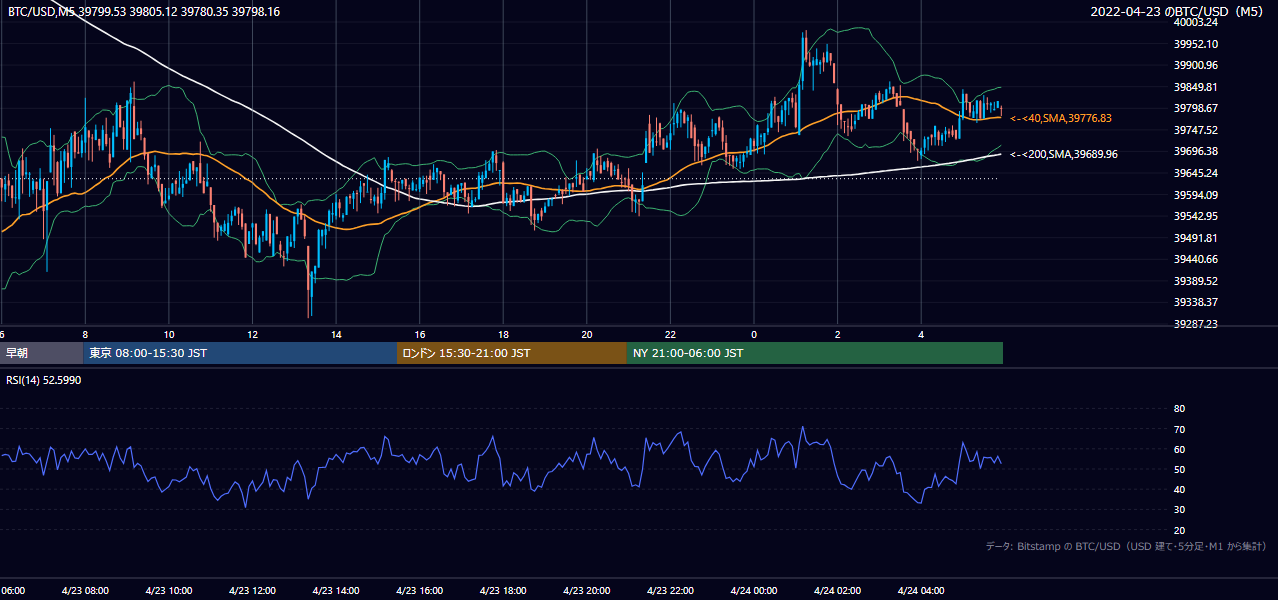Click price axis value 39696.38
The width and height of the screenshot is (1278, 600).
pos(1195,151)
